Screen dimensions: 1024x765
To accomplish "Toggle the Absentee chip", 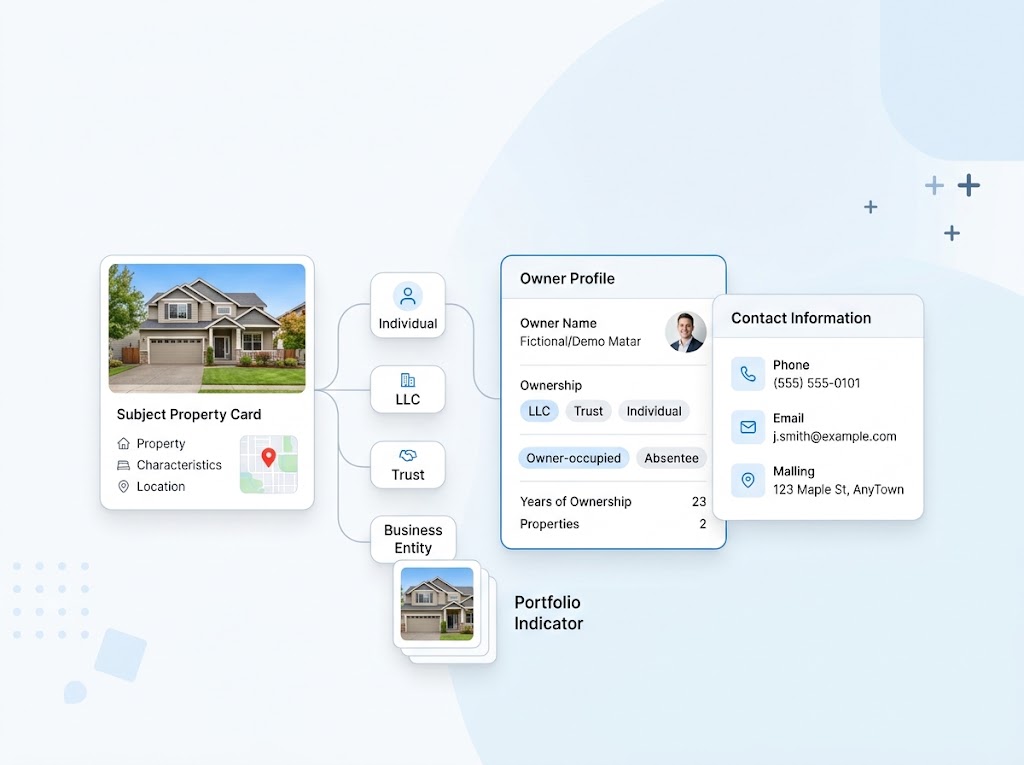I will [671, 458].
